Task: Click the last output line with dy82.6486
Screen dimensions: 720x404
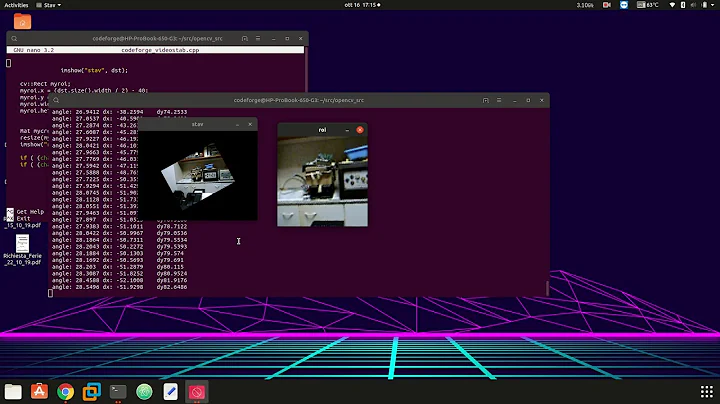Action: (119, 287)
